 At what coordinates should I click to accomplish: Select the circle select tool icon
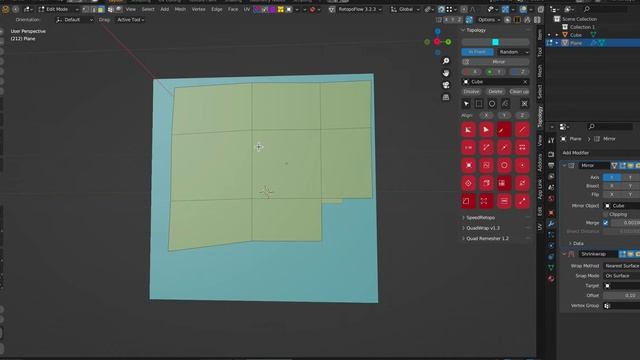click(492, 104)
